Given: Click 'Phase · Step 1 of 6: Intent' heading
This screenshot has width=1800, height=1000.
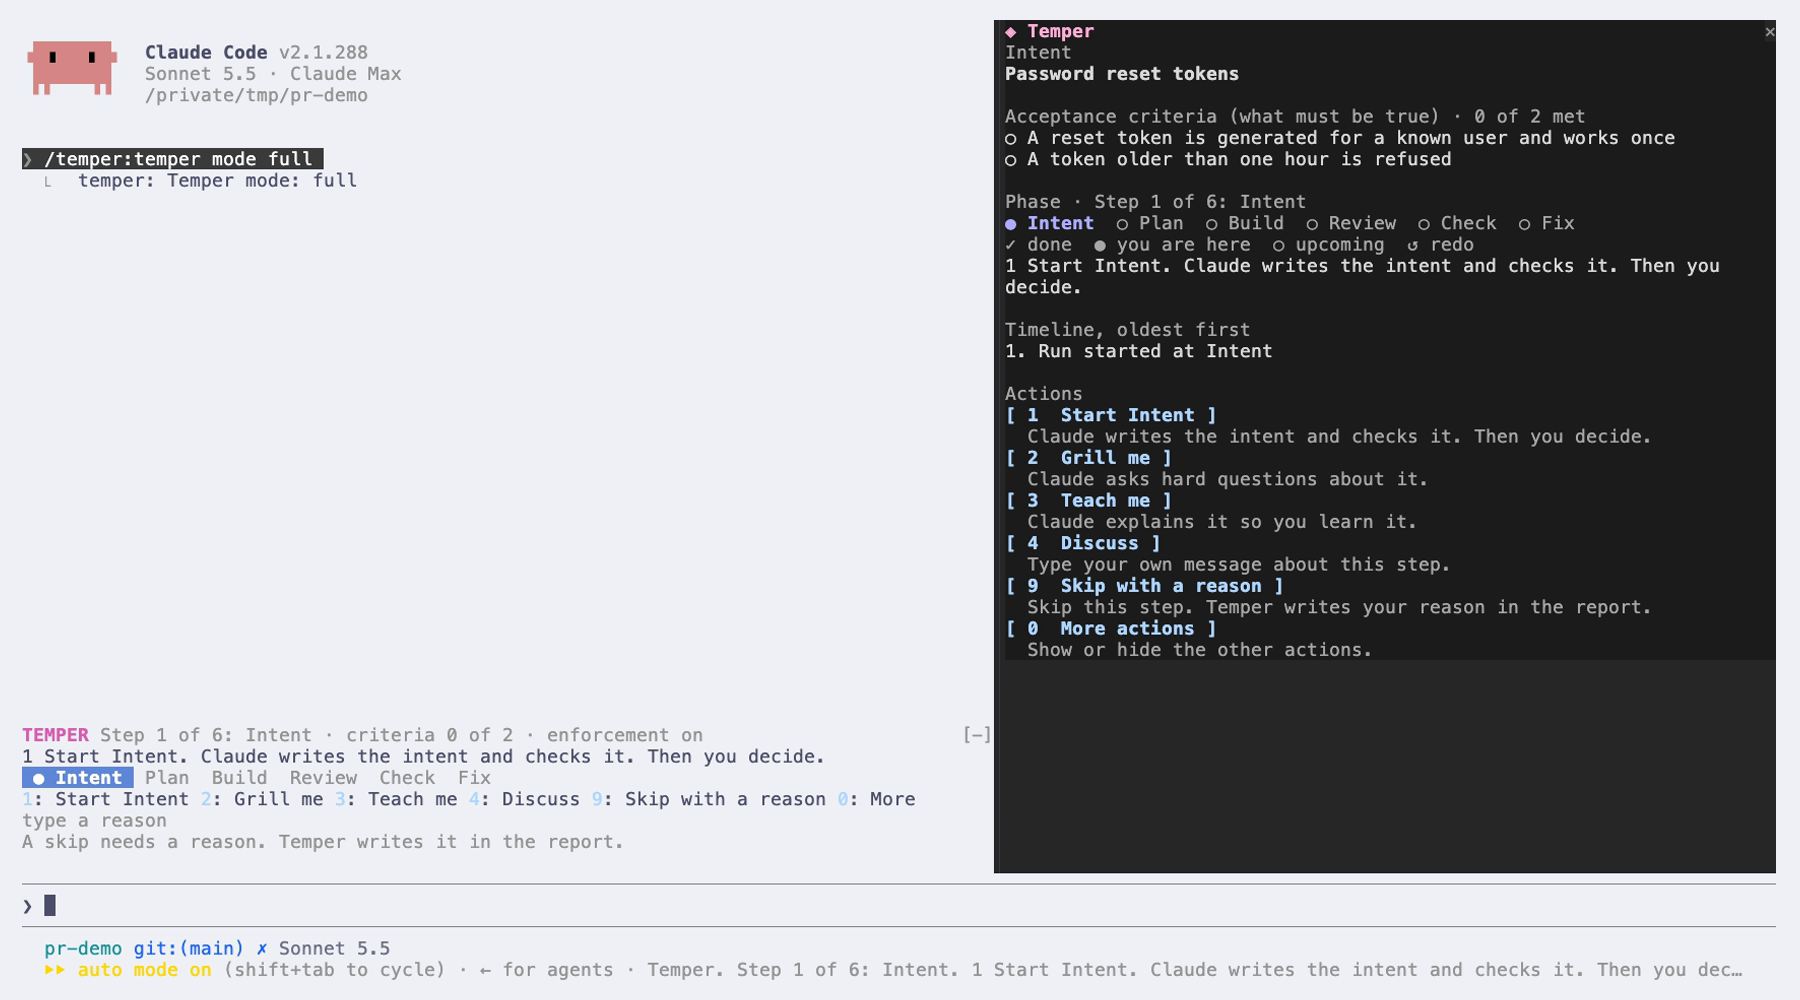Looking at the screenshot, I should tap(1155, 202).
